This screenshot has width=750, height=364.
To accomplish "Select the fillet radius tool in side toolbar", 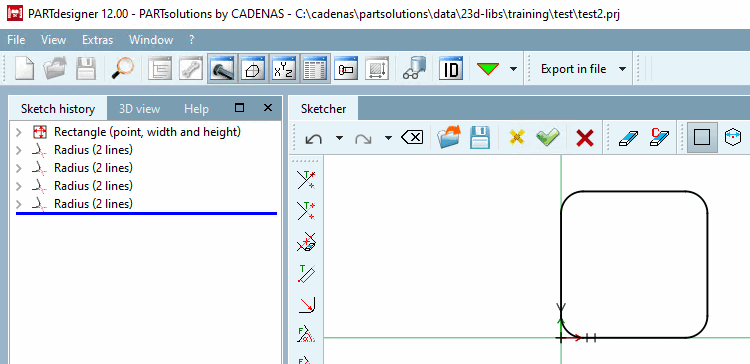I will click(x=306, y=304).
